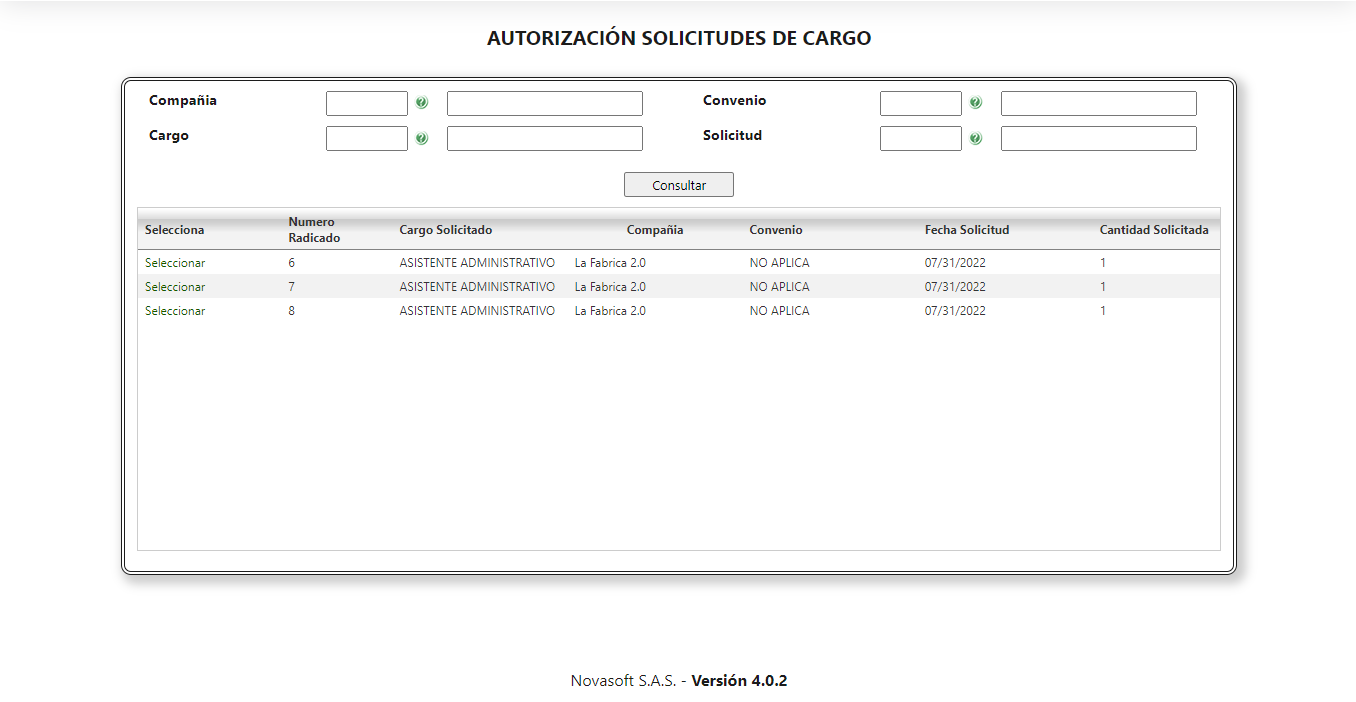Click the Cargo description field
This screenshot has height=702, width=1356.
click(x=544, y=138)
